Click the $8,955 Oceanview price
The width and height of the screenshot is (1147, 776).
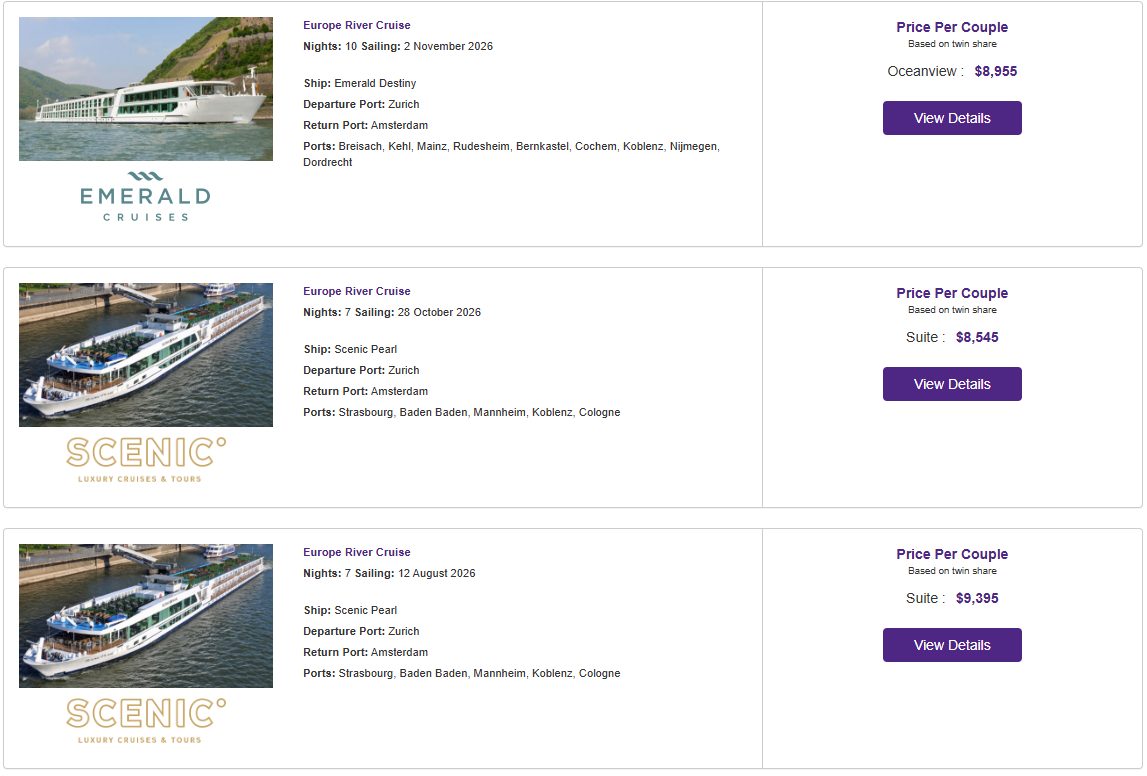point(995,71)
